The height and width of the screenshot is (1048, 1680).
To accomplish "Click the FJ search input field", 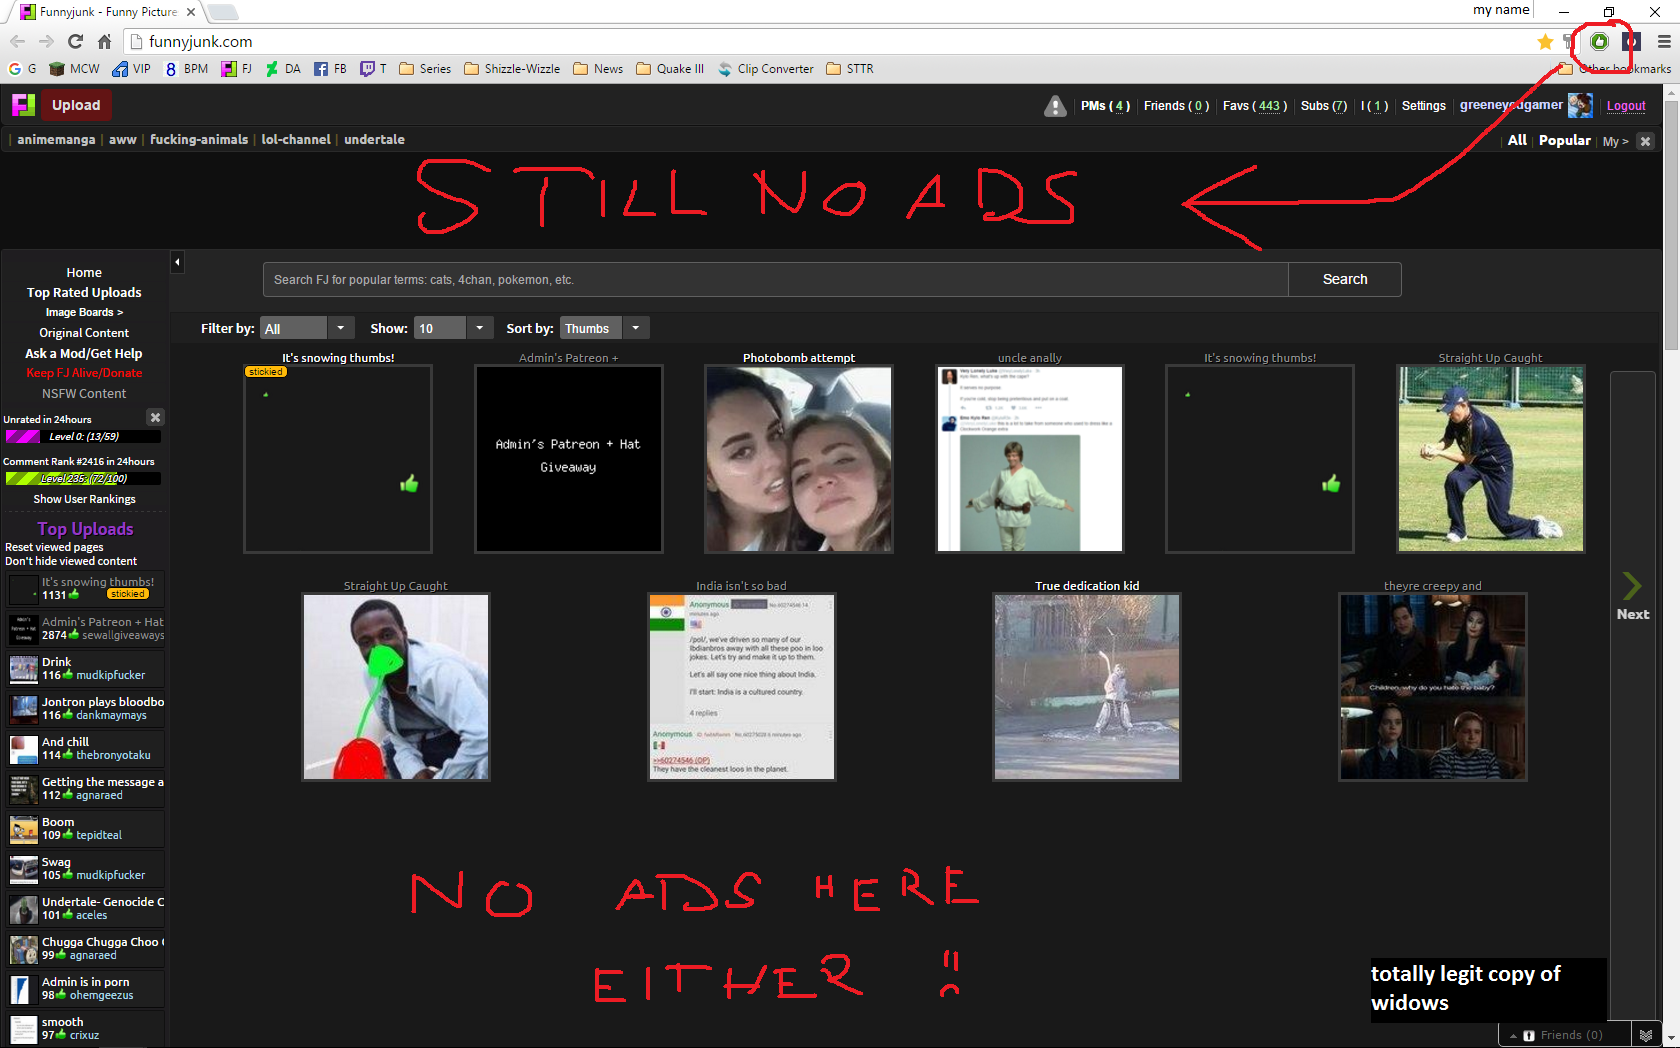I will (x=775, y=280).
